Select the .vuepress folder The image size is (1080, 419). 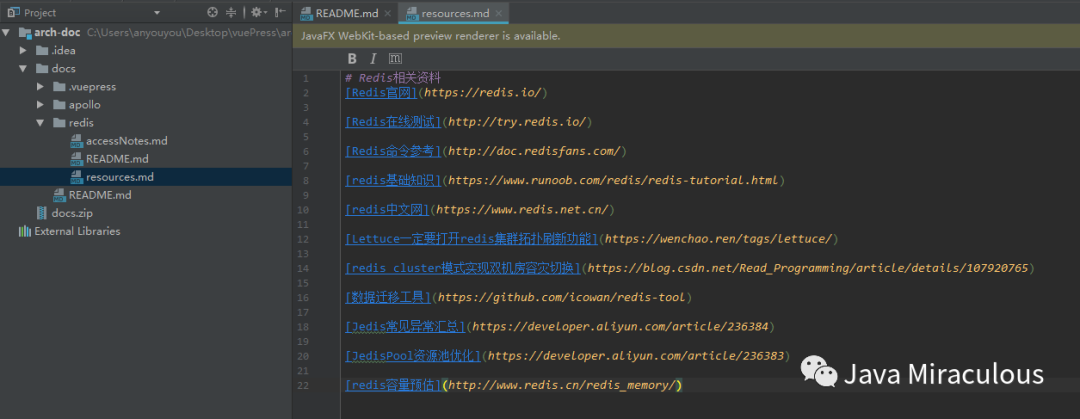coord(92,87)
